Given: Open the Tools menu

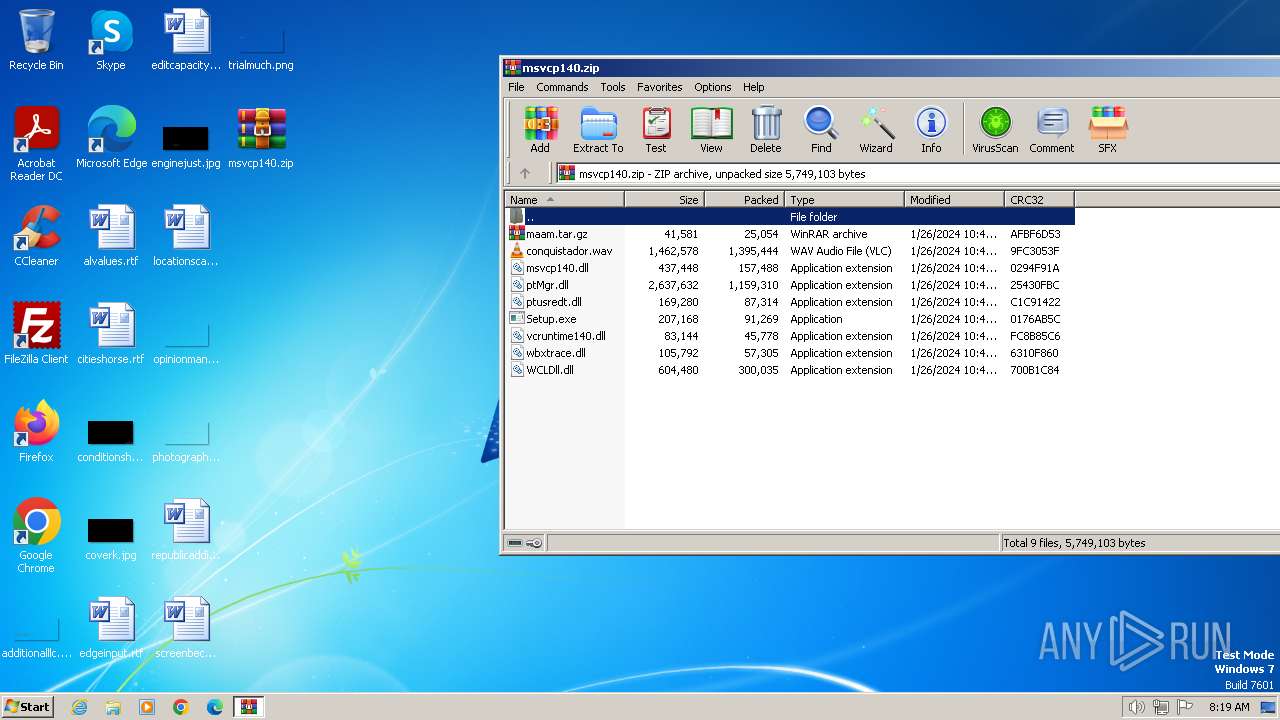Looking at the screenshot, I should (613, 87).
